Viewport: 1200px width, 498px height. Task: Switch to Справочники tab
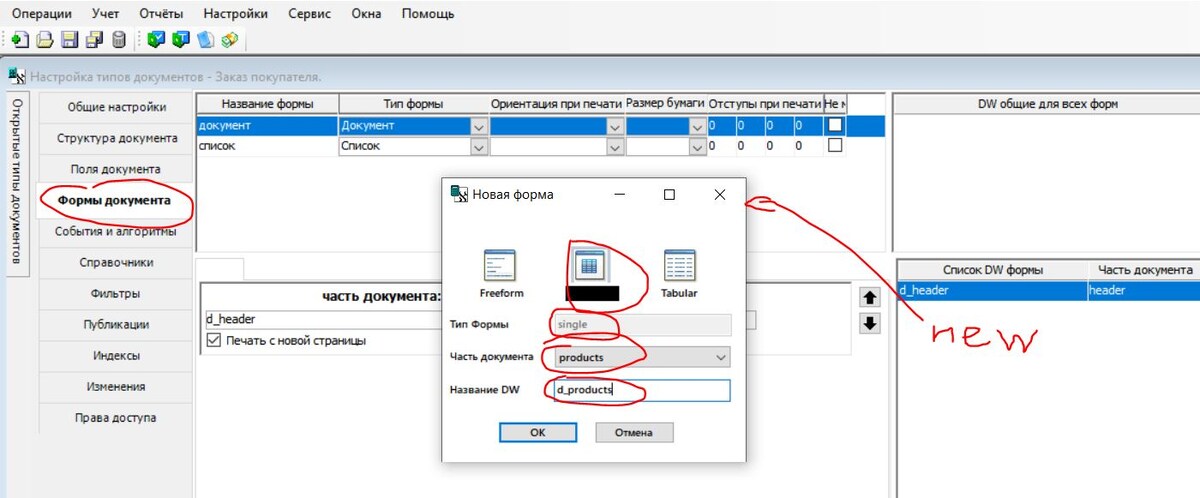pos(117,262)
